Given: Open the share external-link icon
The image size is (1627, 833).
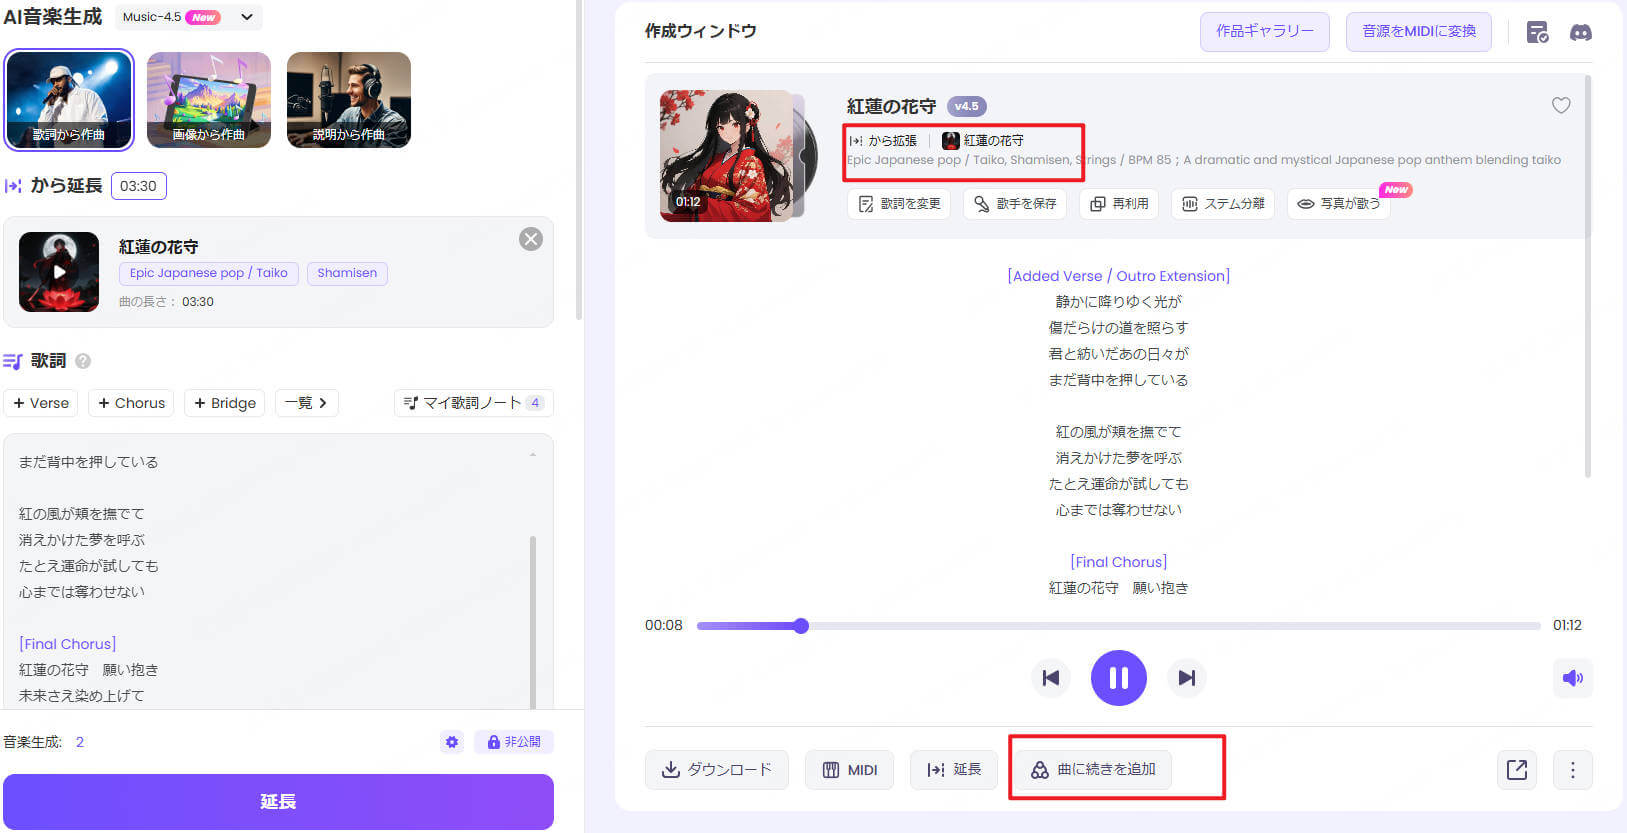Looking at the screenshot, I should point(1517,770).
